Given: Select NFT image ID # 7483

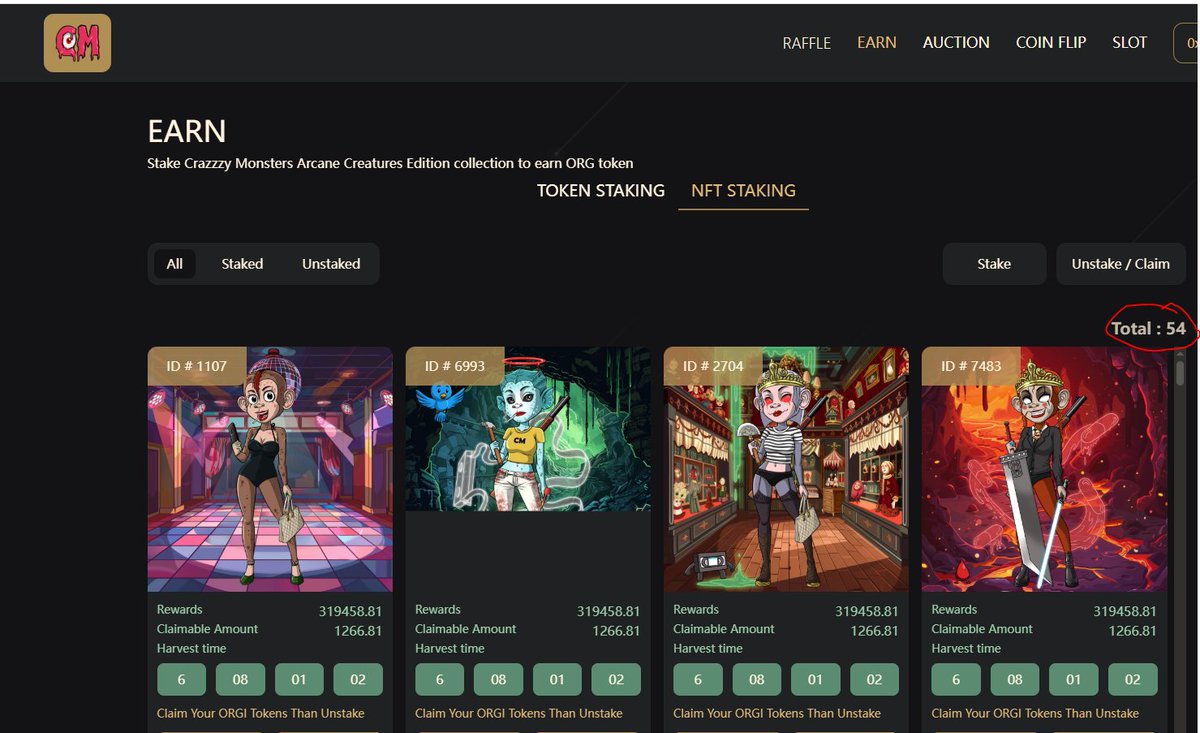Looking at the screenshot, I should coord(1044,470).
